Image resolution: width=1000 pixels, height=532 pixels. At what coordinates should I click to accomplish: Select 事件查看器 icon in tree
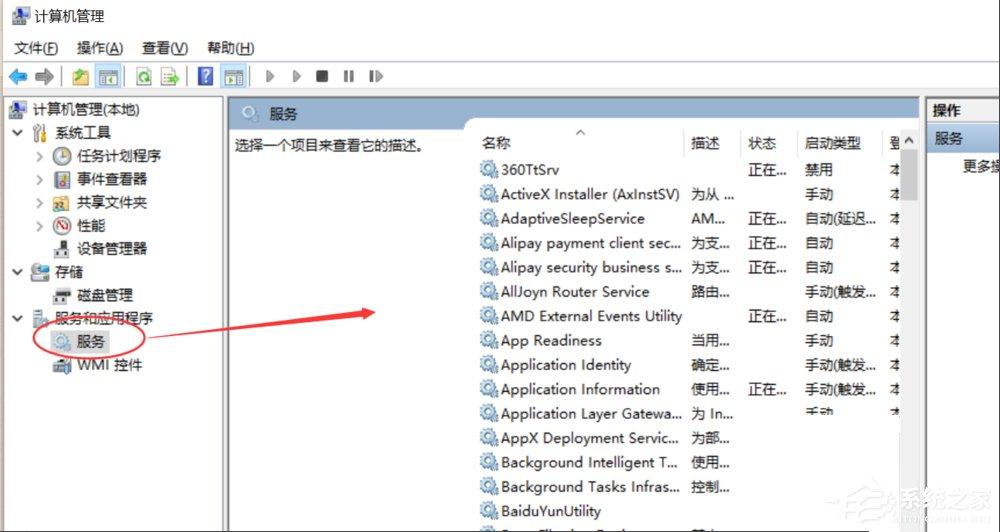coord(62,180)
